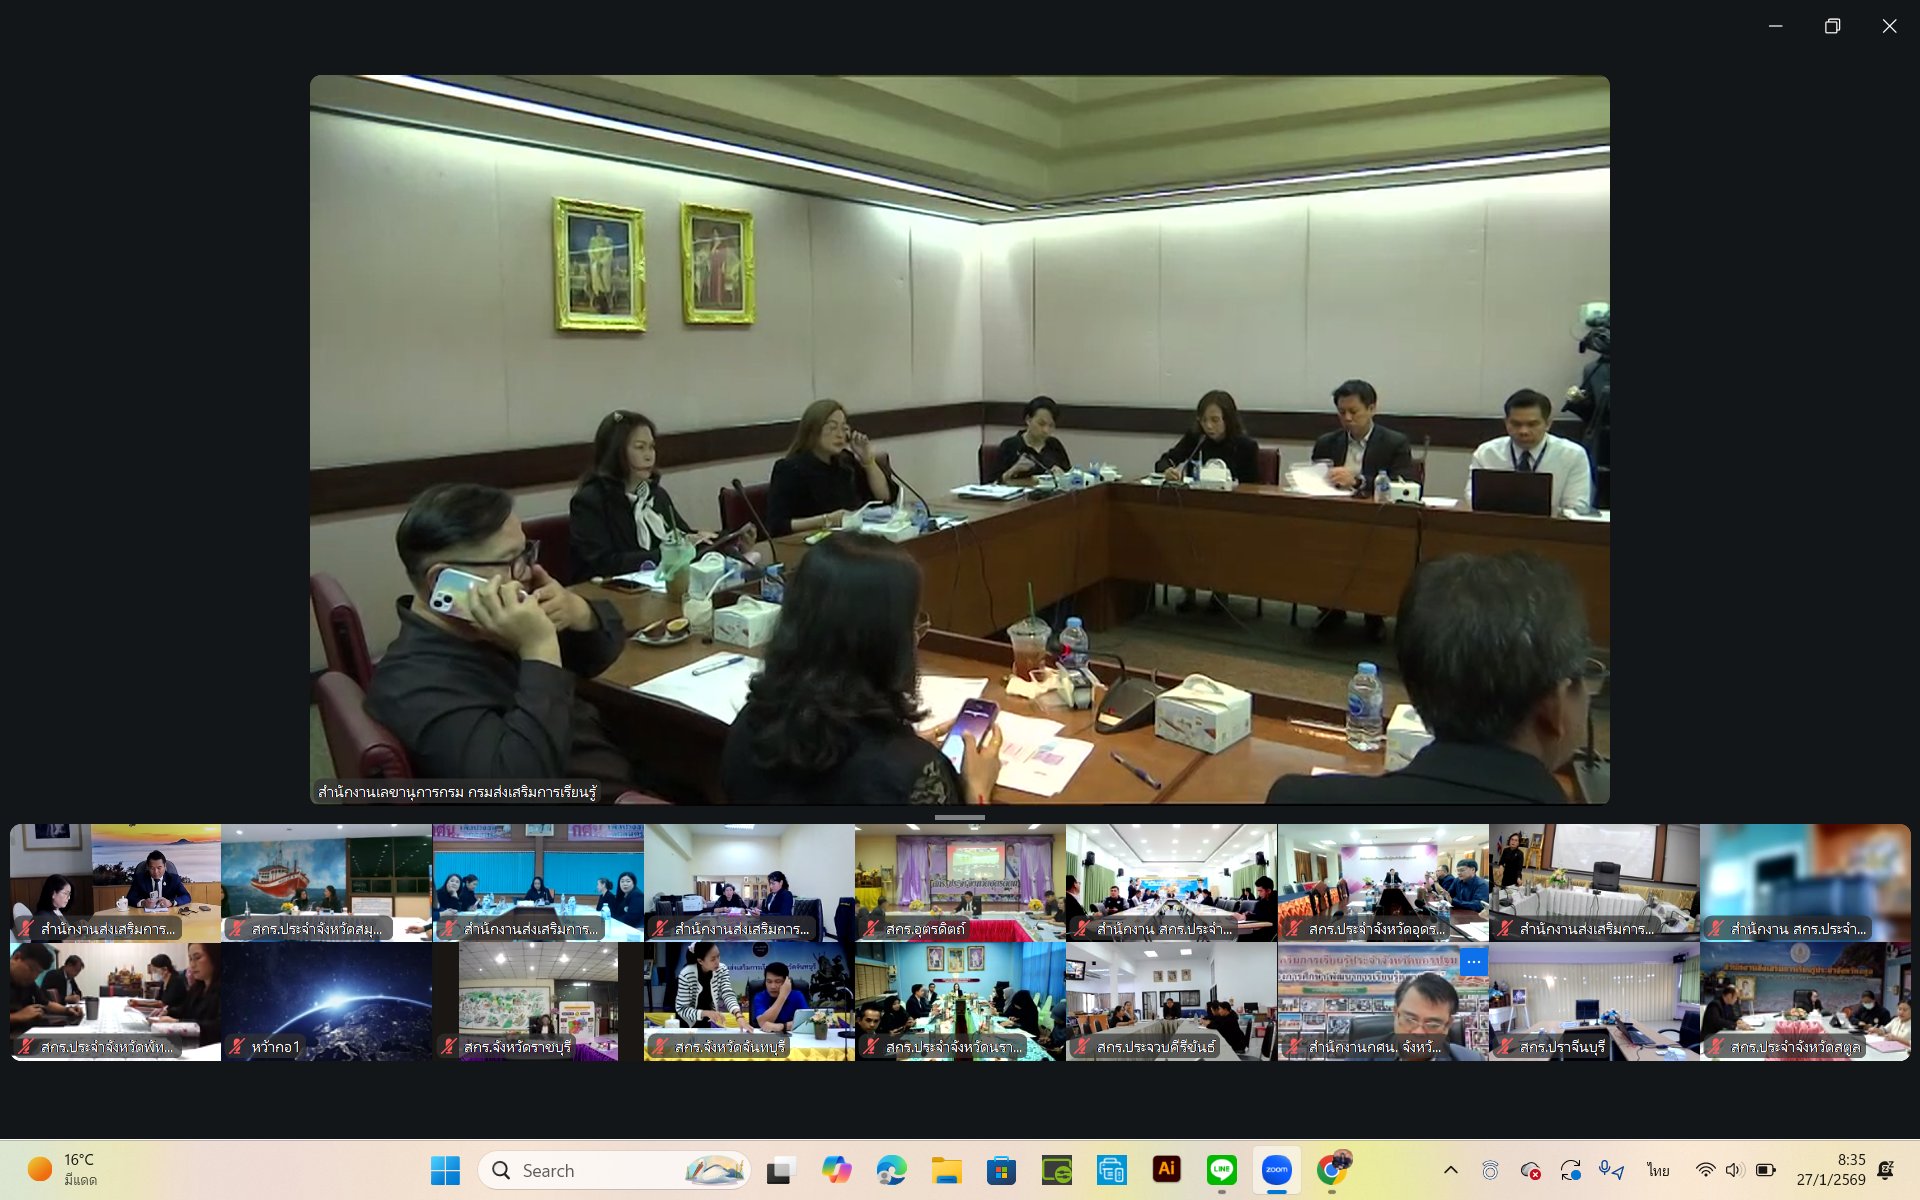The image size is (1920, 1200).
Task: Open Microsoft Store taskbar icon
Action: click(1001, 1169)
